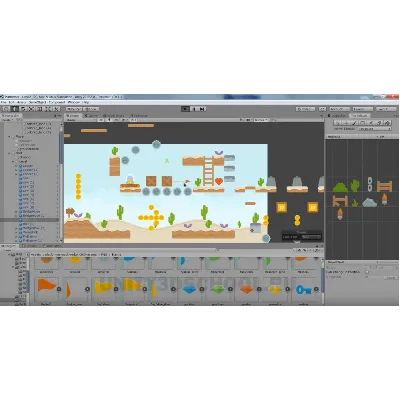Toggle the checkbox in brush settings panel
Viewport: 400px width, 400px height.
click(367, 272)
